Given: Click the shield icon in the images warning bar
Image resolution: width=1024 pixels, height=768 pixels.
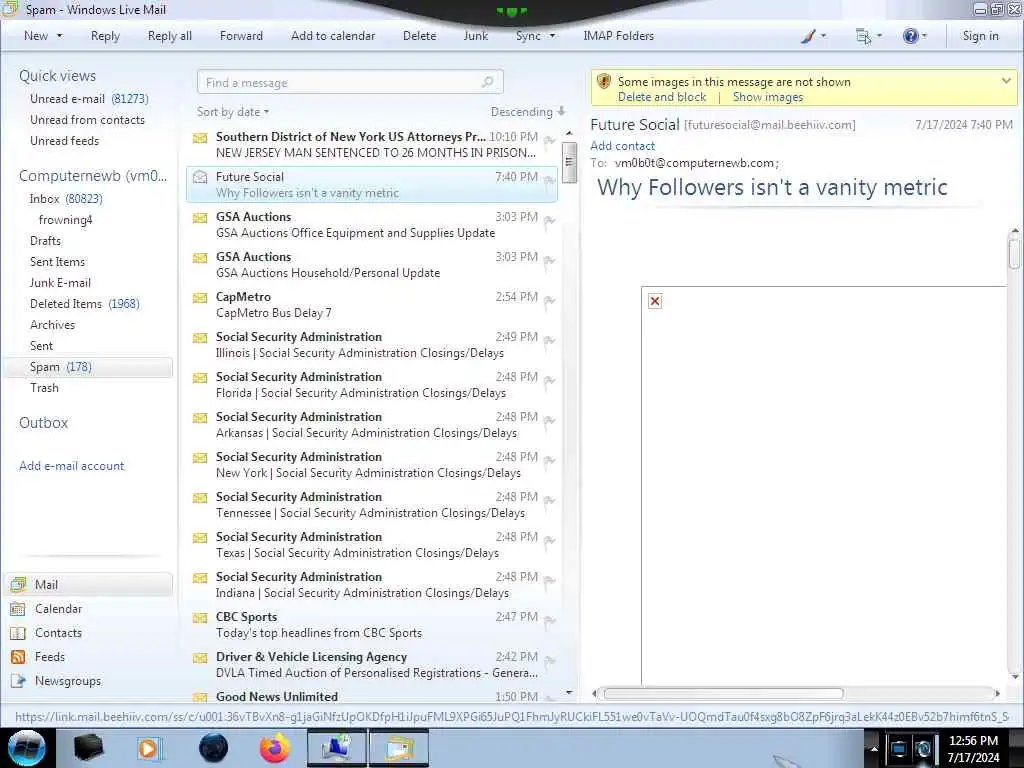Looking at the screenshot, I should click(x=604, y=82).
